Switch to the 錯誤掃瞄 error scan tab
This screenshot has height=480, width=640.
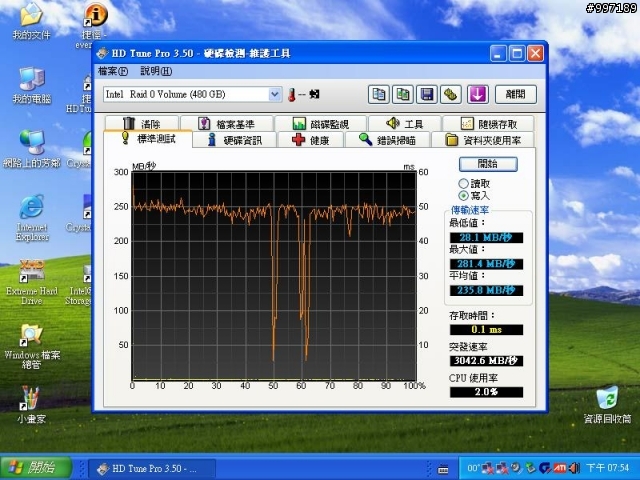click(388, 140)
